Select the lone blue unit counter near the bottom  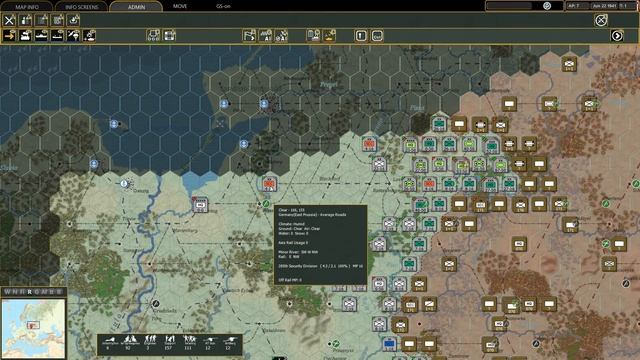pos(389,344)
